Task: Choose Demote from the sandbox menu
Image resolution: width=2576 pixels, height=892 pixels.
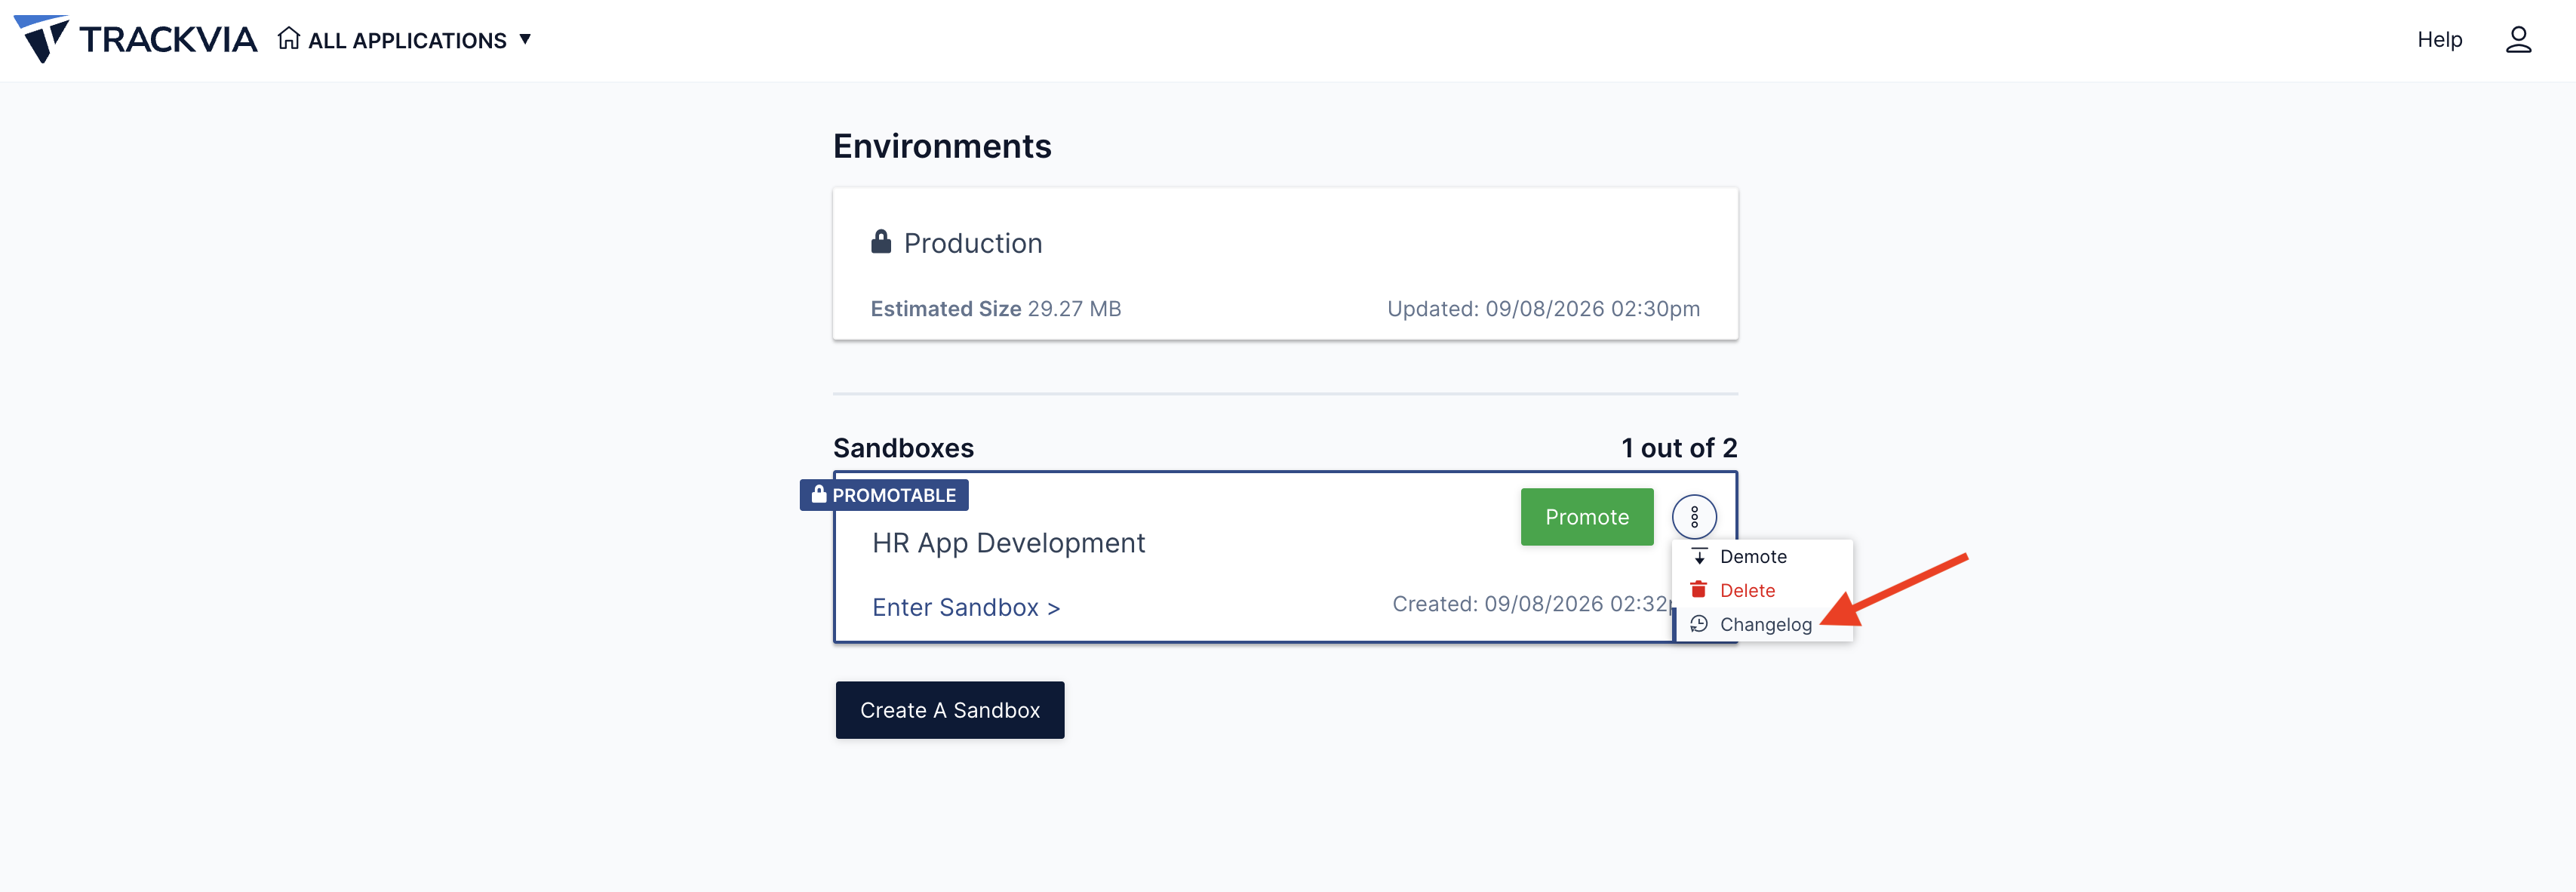Action: point(1762,557)
